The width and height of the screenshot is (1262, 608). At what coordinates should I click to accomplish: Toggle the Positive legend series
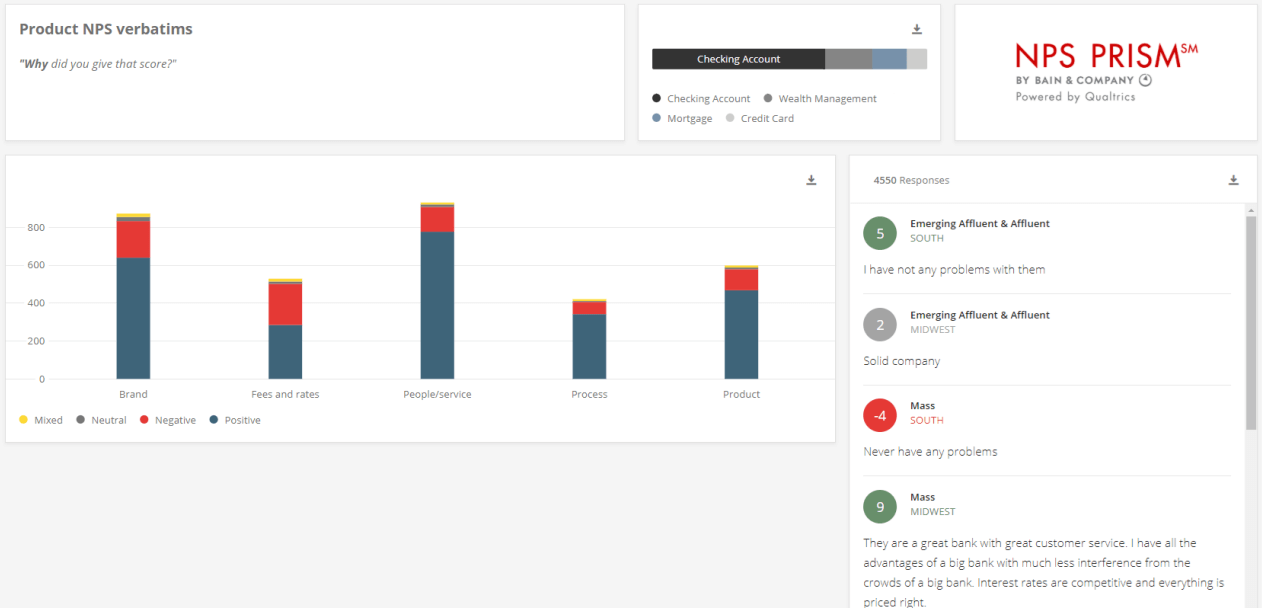[234, 420]
